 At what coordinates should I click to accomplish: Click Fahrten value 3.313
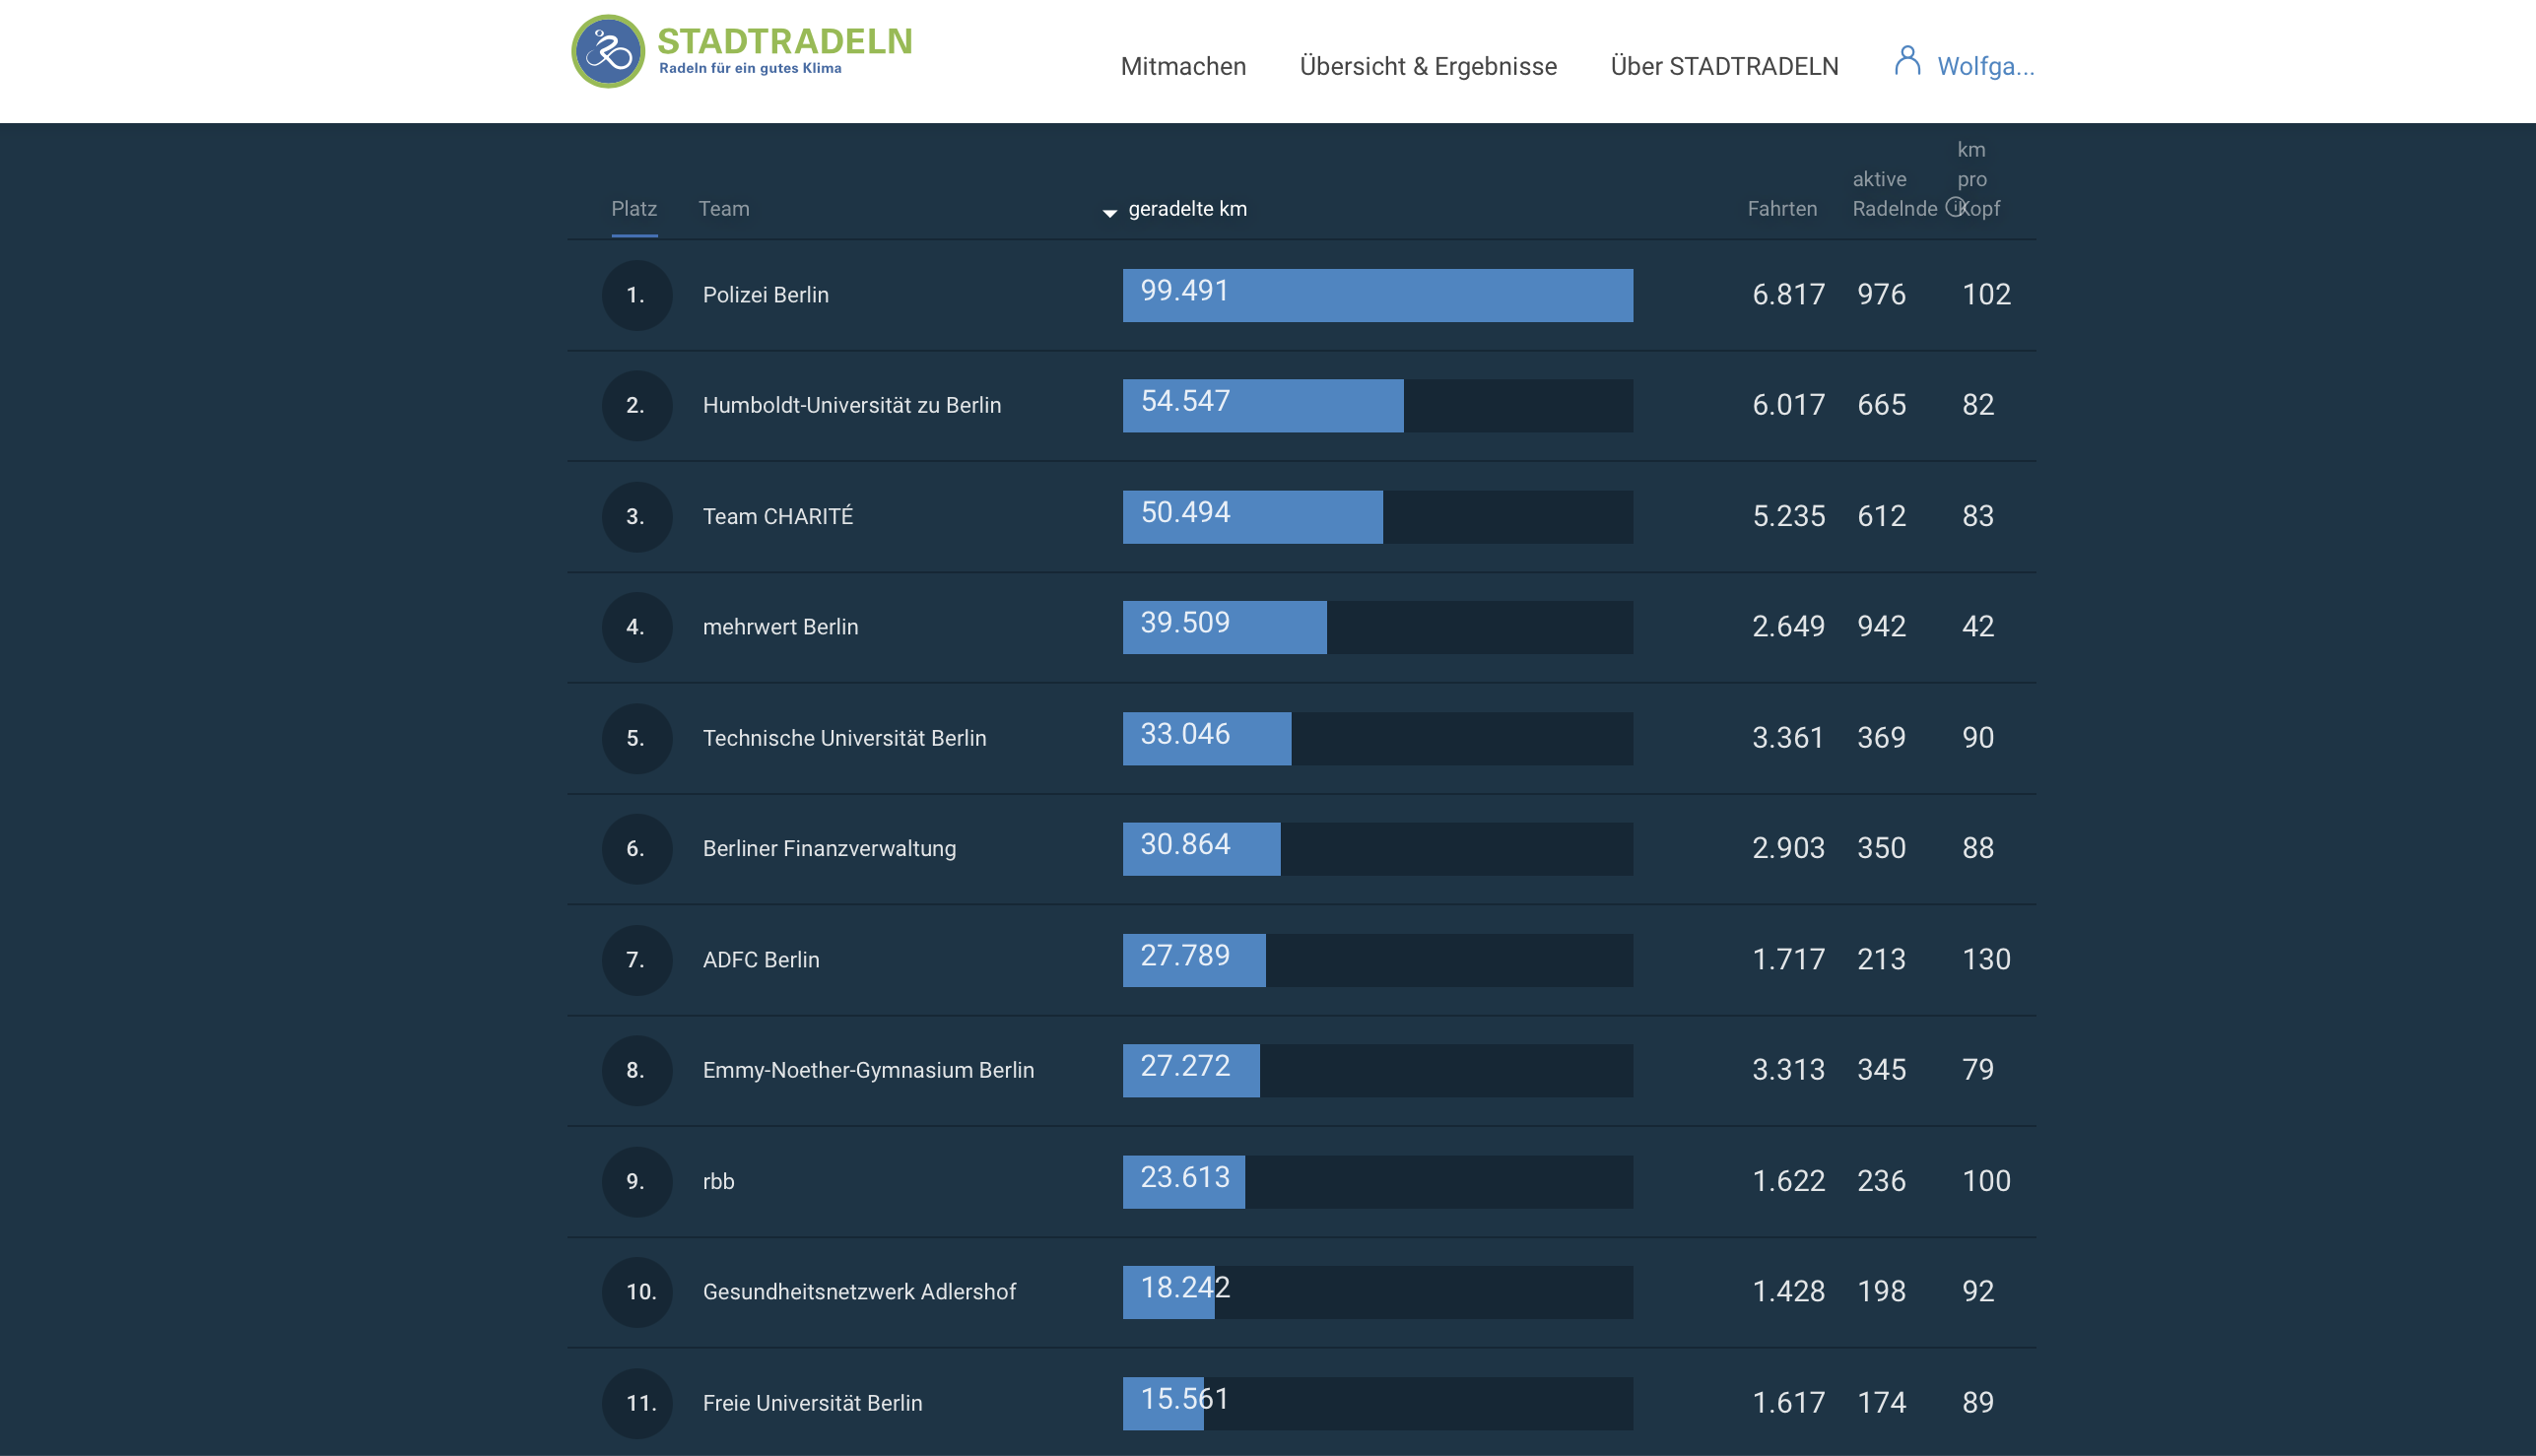pyautogui.click(x=1788, y=1069)
